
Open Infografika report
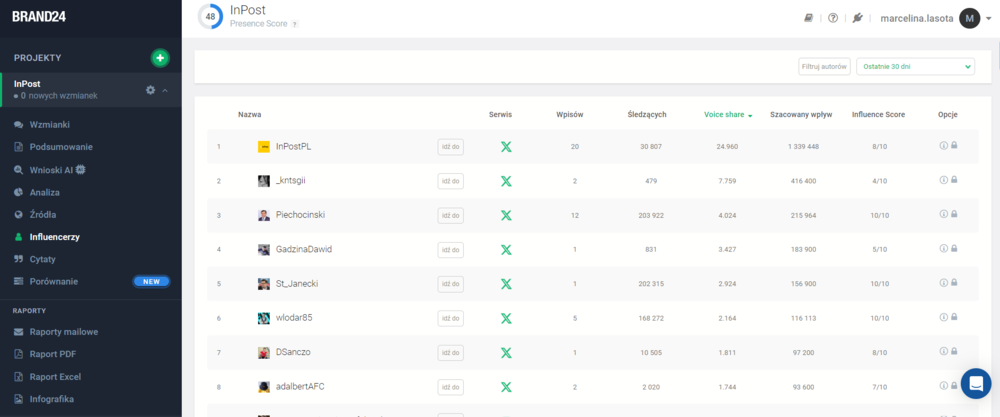51,399
